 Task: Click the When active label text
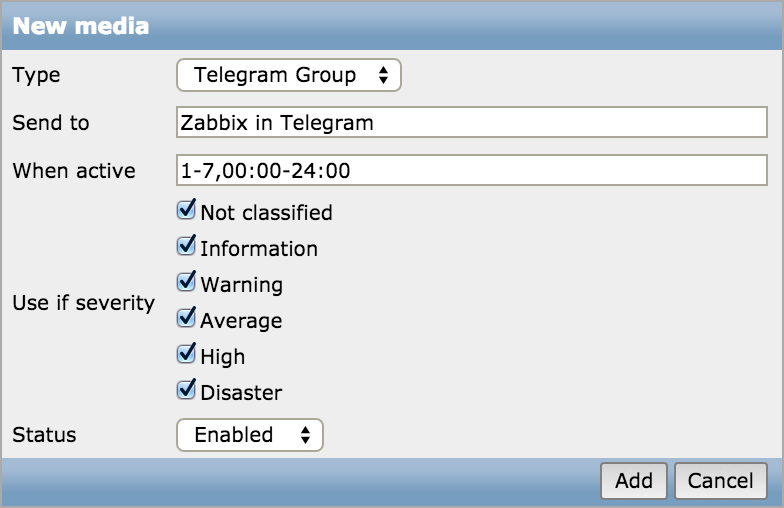74,170
